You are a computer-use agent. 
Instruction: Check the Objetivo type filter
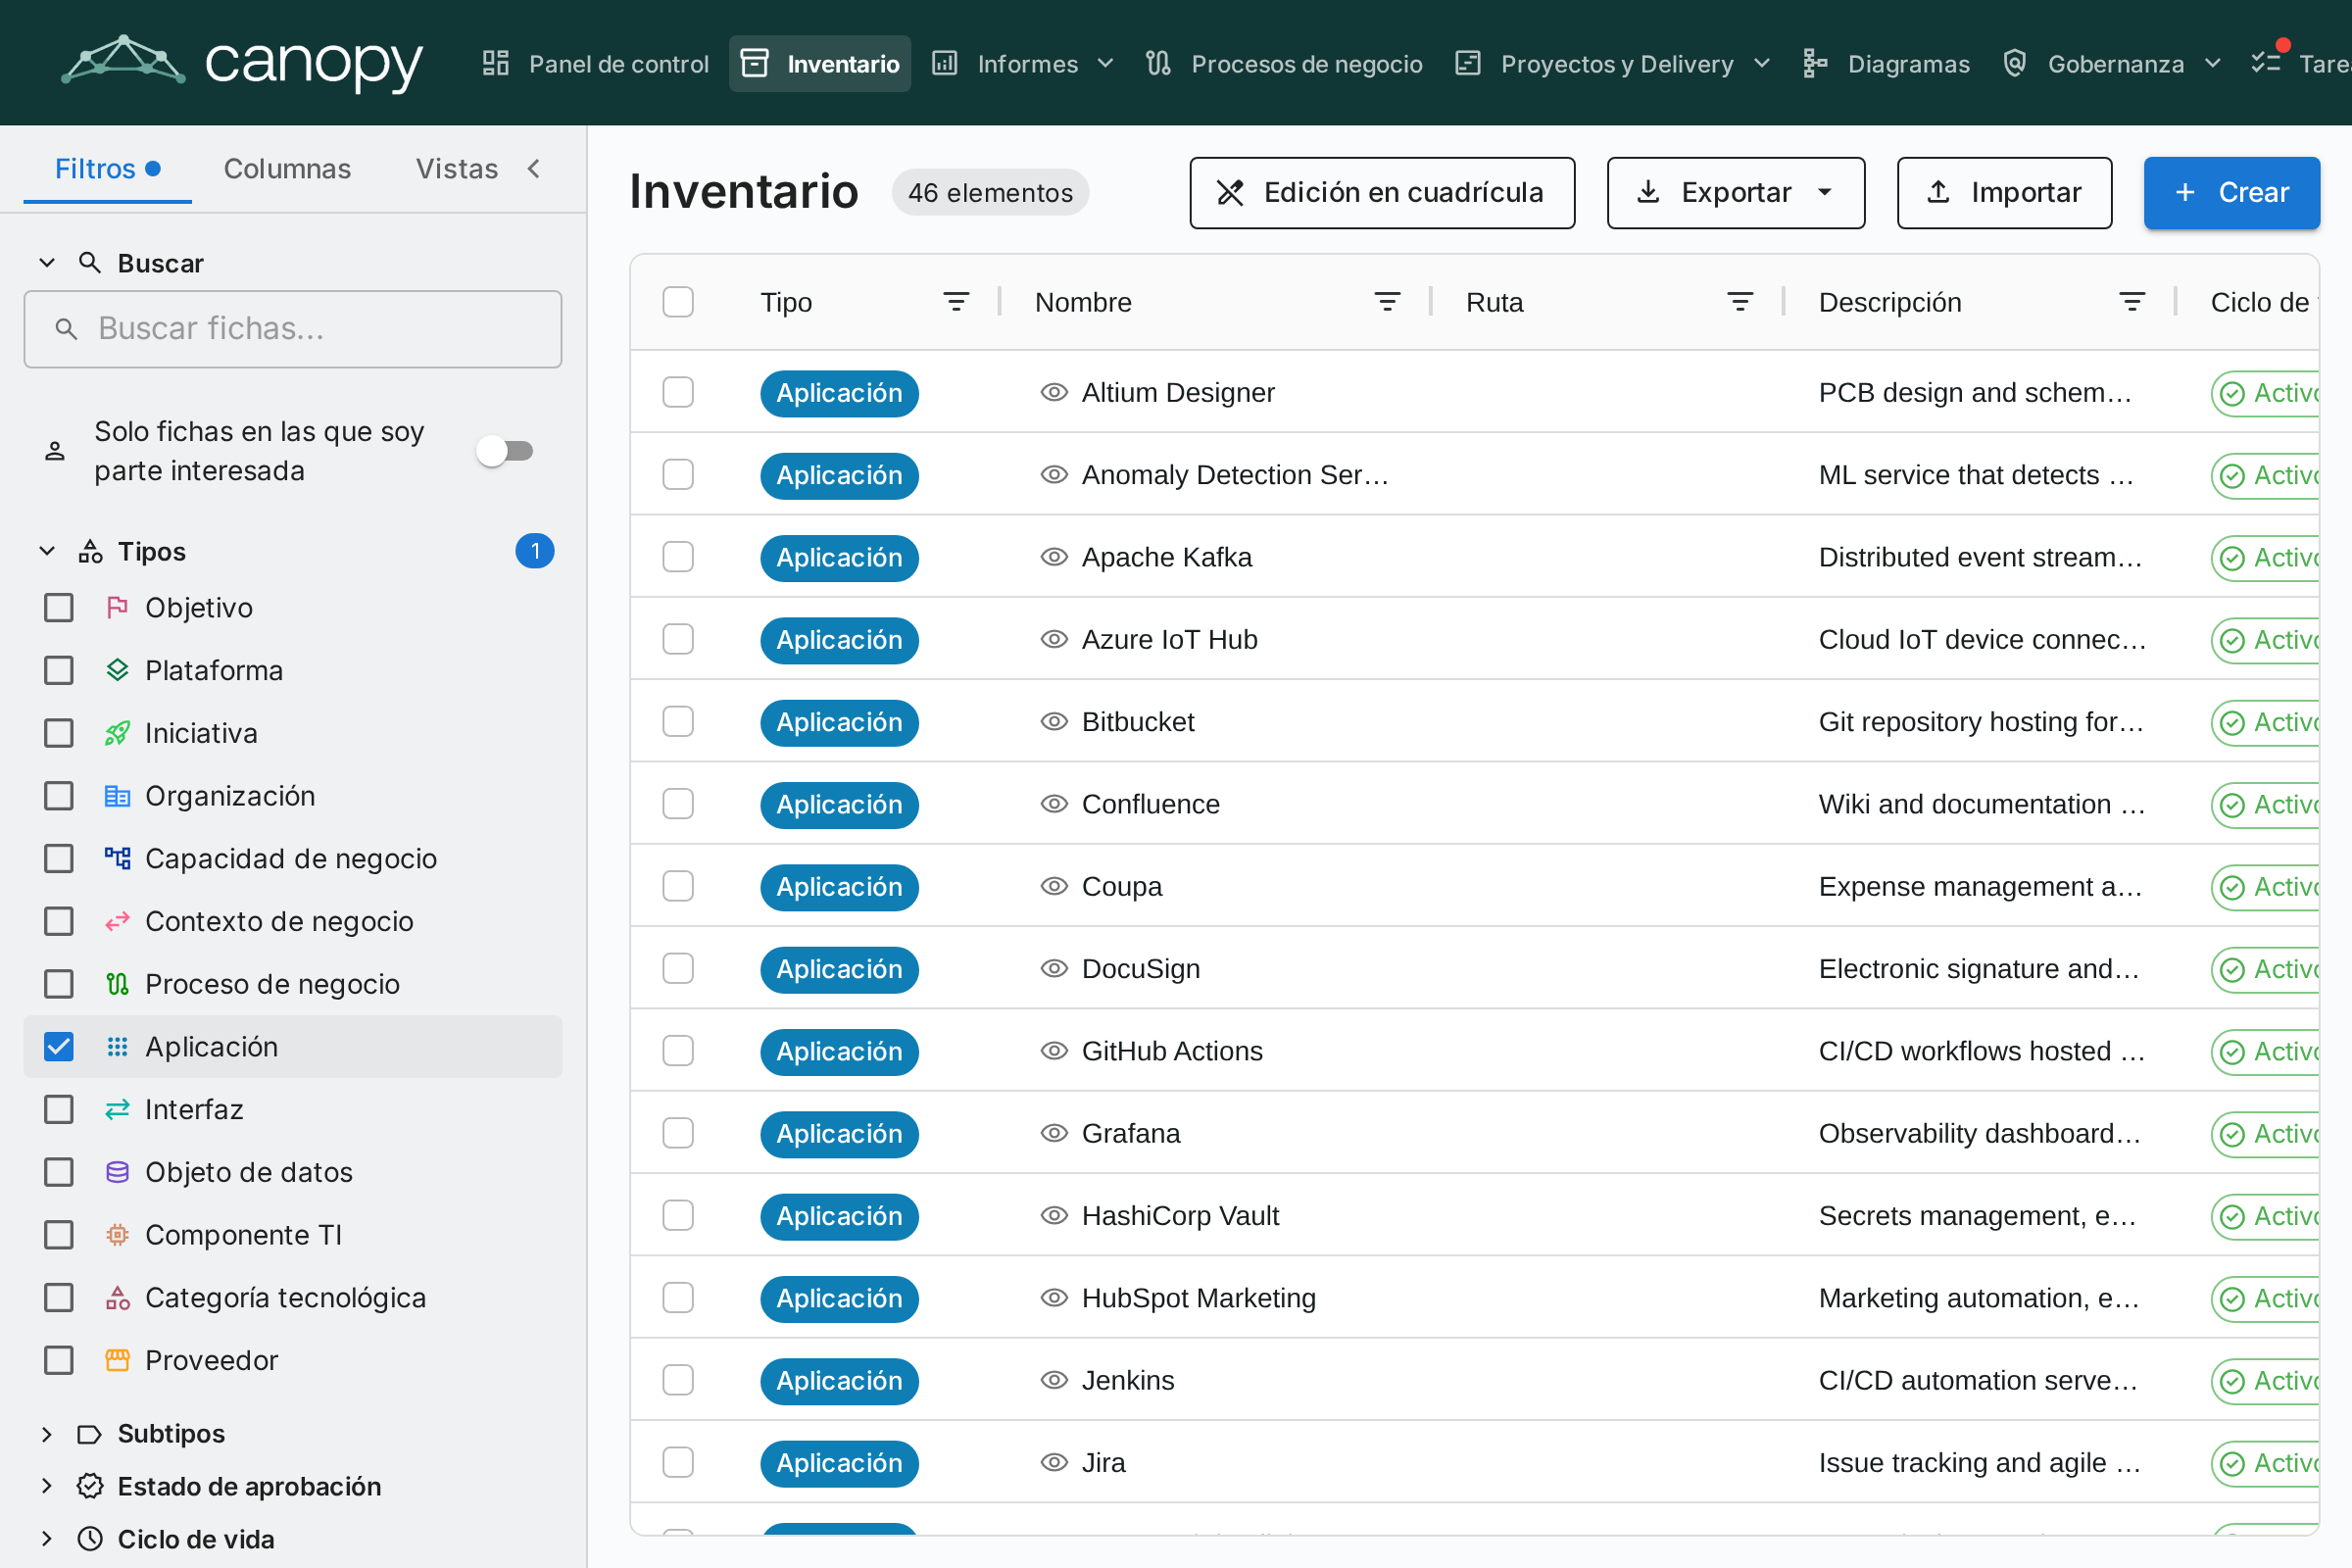pyautogui.click(x=59, y=608)
